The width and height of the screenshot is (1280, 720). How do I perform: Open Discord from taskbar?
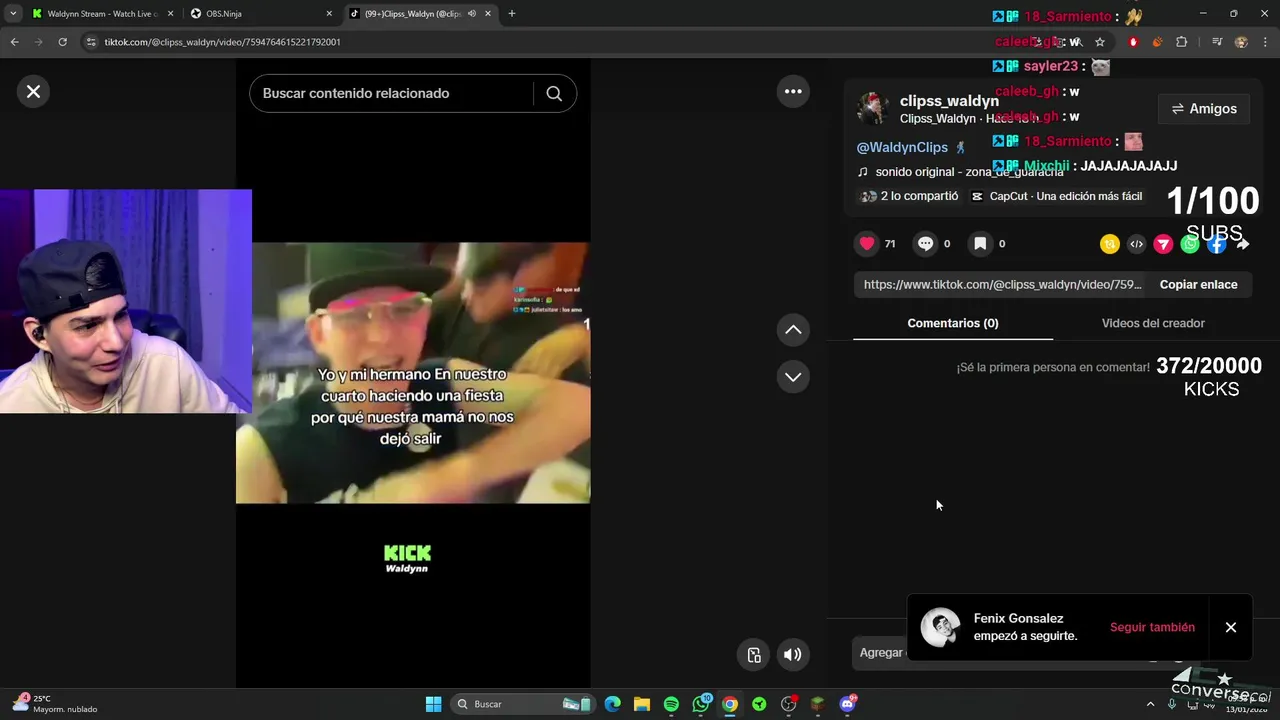[x=847, y=704]
